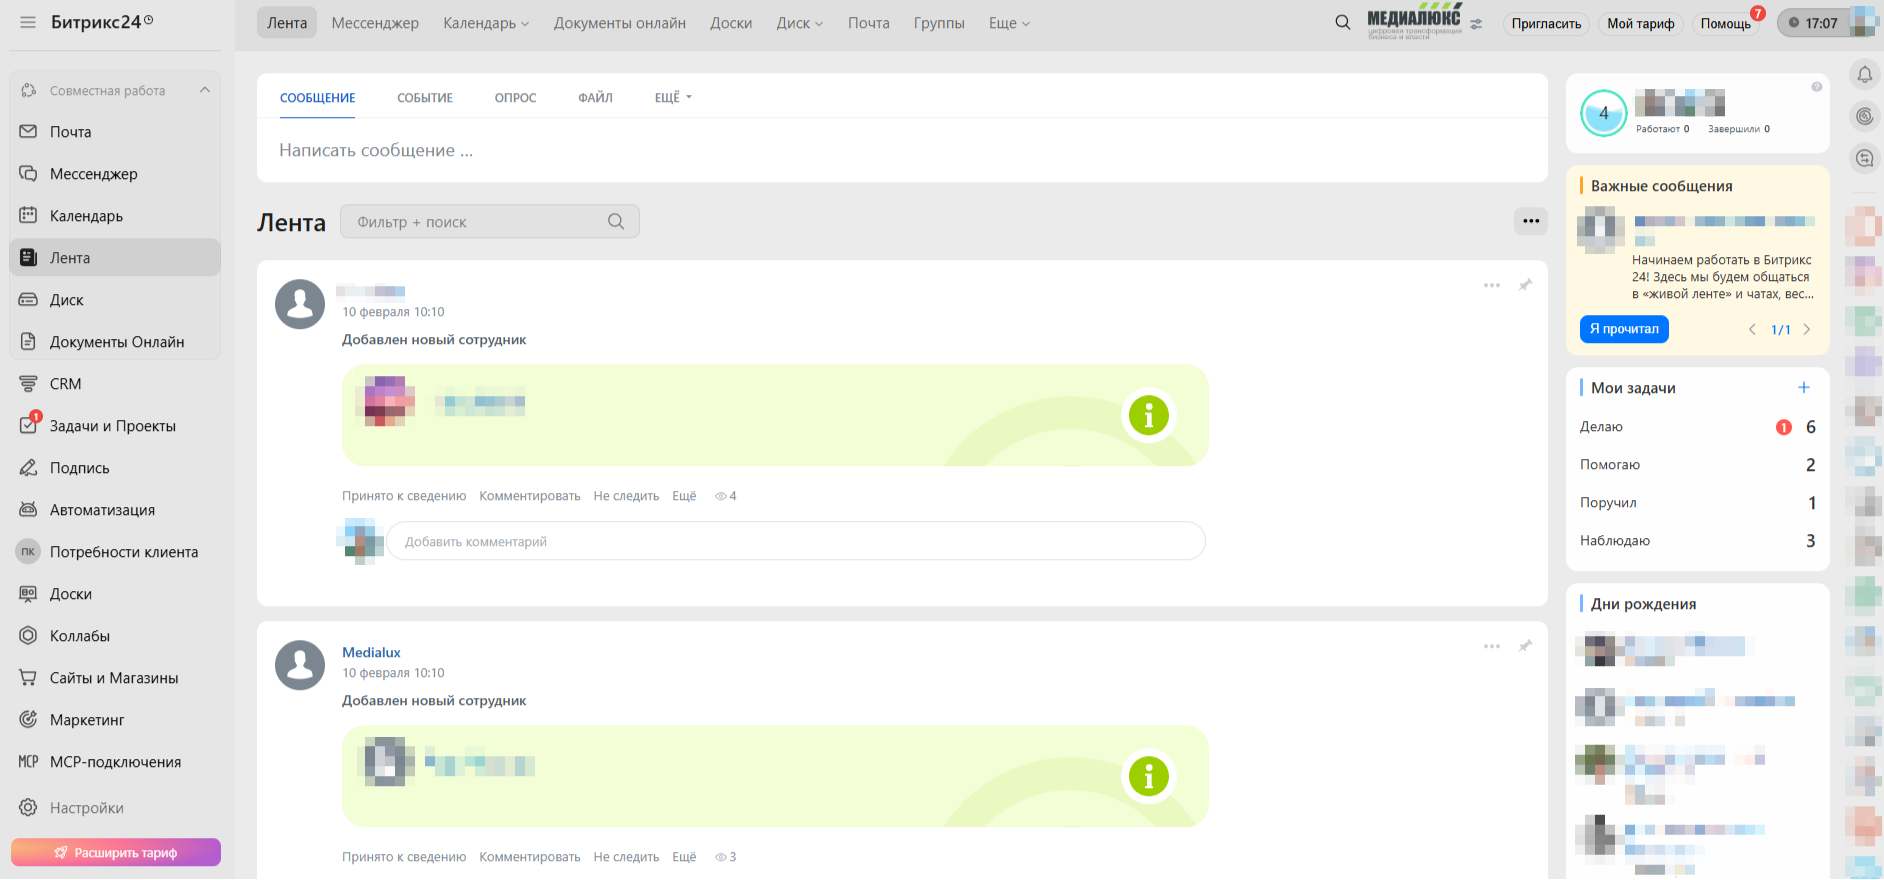Open CRM from the left sidebar
This screenshot has width=1884, height=880.
coord(65,384)
